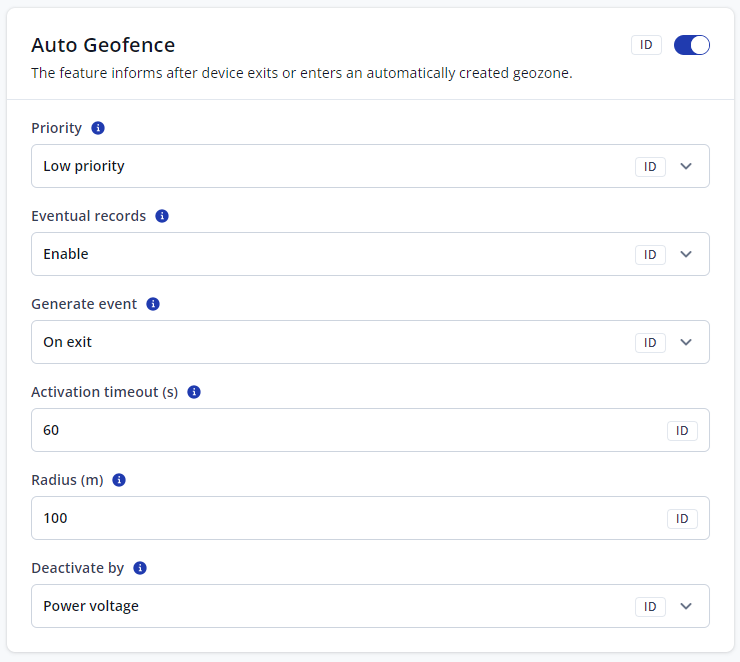
Task: Click the ID badge in Radius field
Action: [682, 519]
